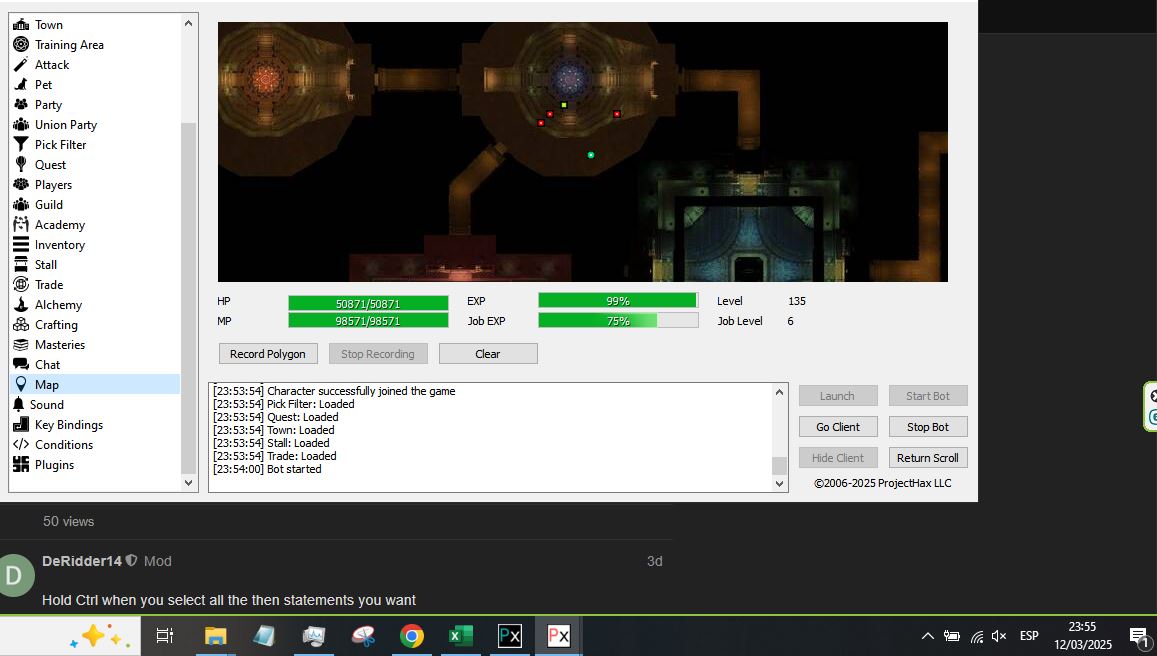Open the Pick Filter section icon
1157x656 pixels.
(x=20, y=145)
